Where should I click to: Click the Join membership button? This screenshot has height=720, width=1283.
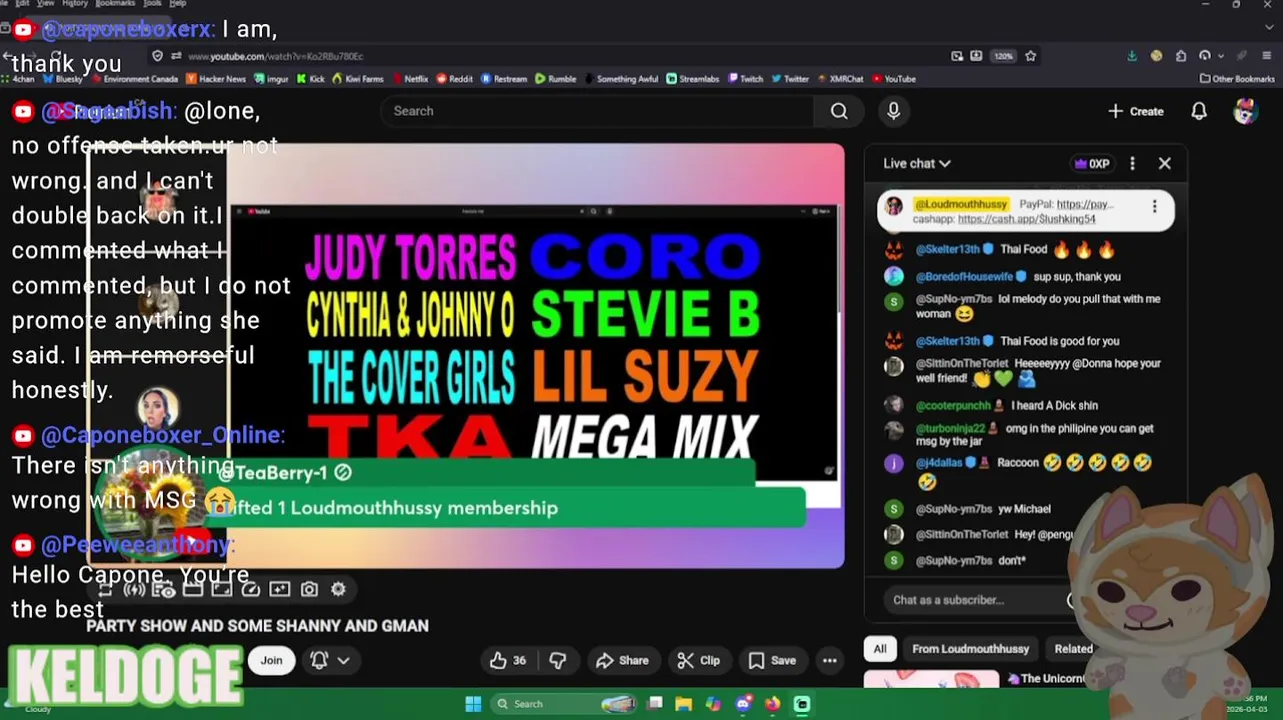click(272, 660)
